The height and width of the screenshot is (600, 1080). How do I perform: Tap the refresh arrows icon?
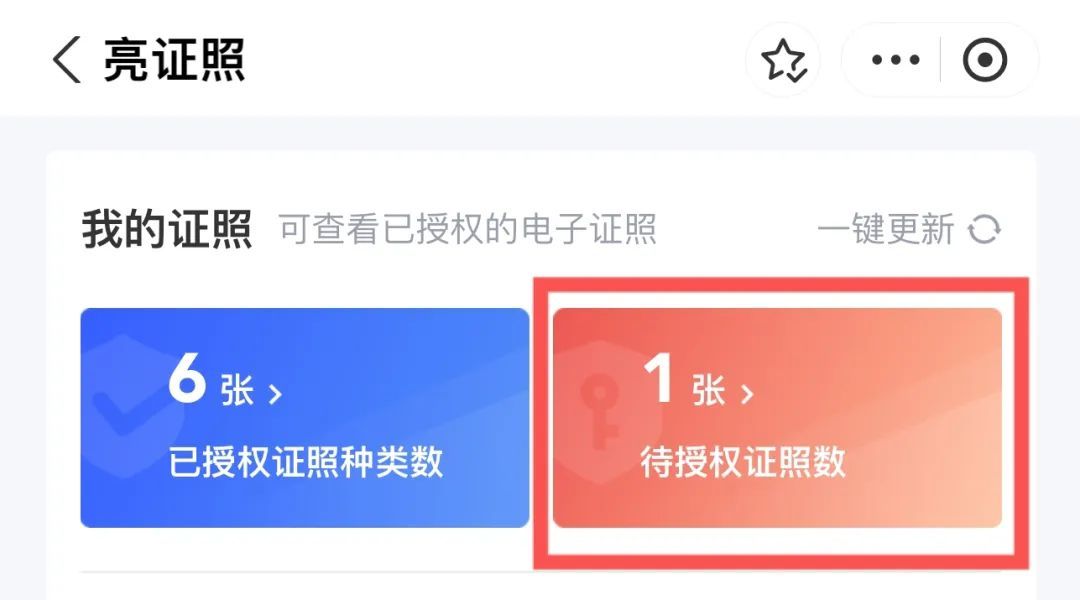point(984,229)
